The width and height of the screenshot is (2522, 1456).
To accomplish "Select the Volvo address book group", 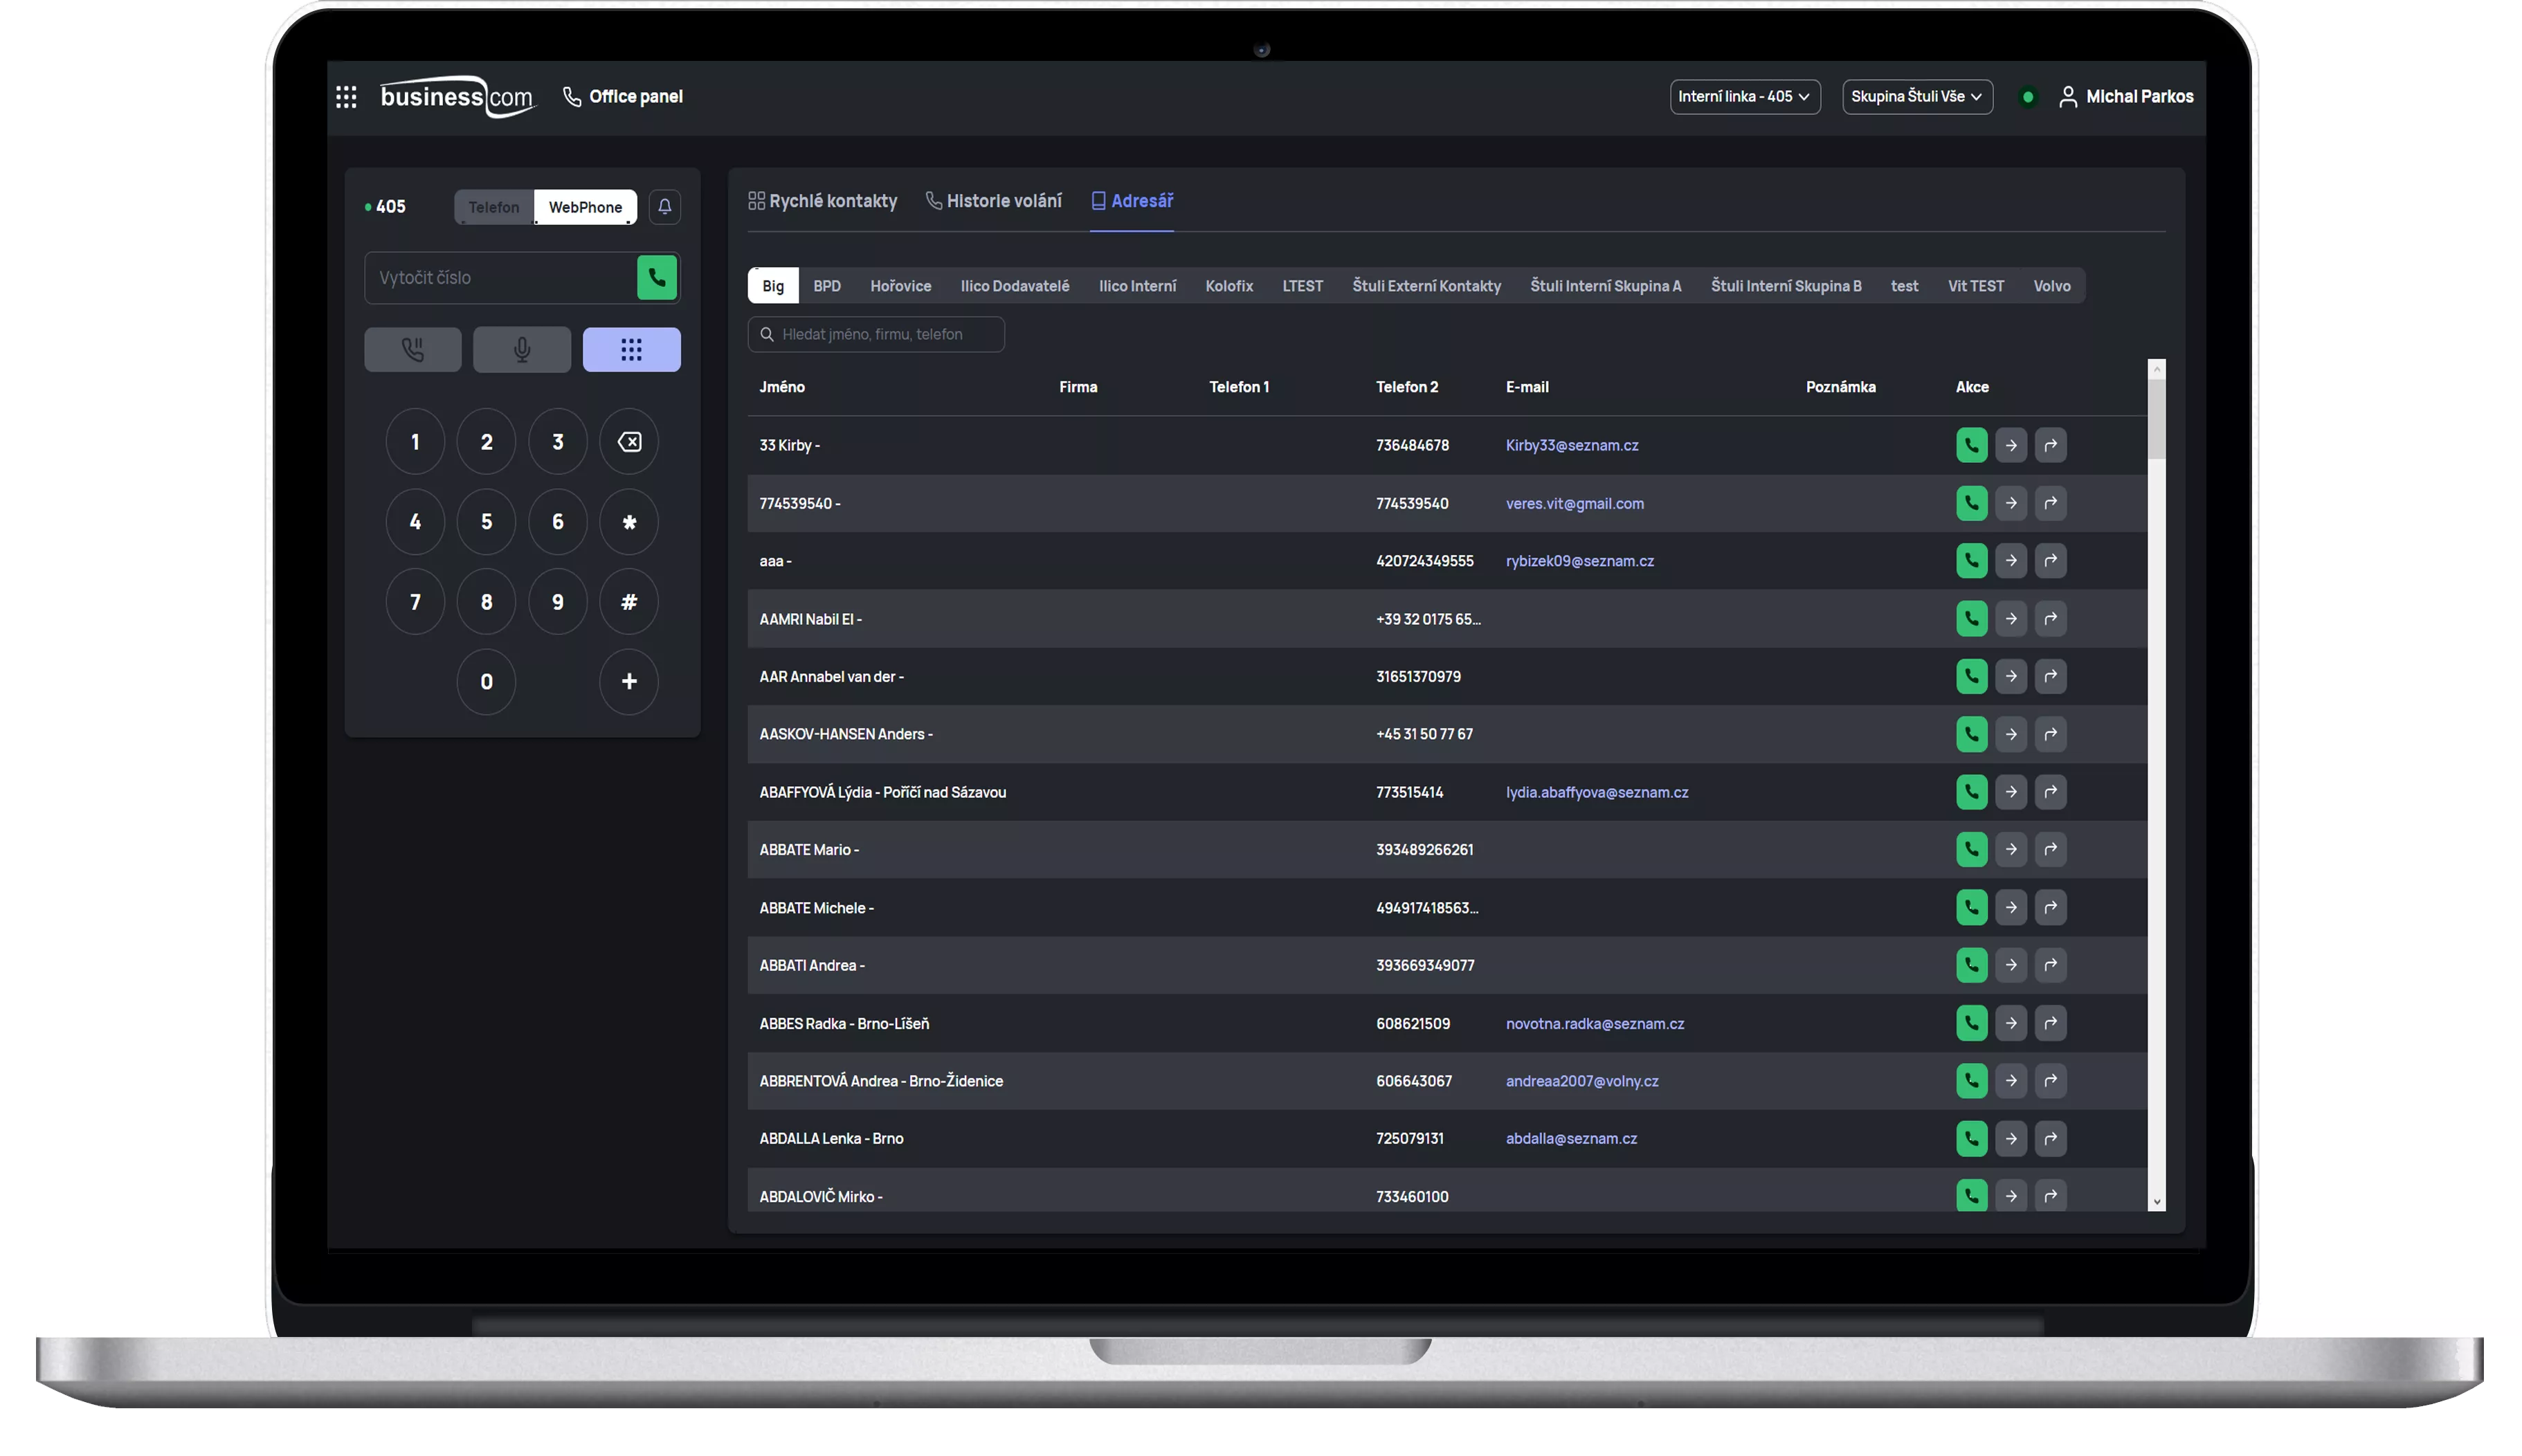I will click(x=2051, y=286).
